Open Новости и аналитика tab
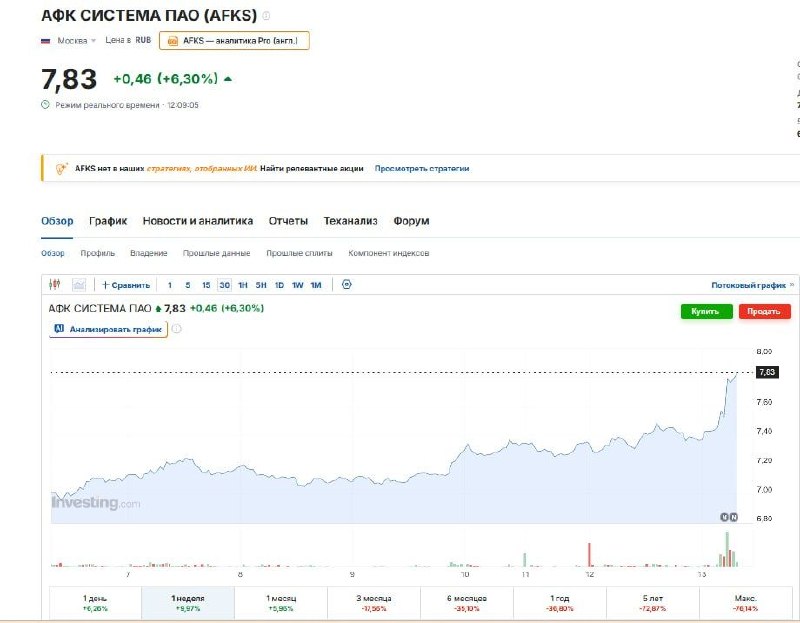Image resolution: width=800 pixels, height=623 pixels. 198,221
